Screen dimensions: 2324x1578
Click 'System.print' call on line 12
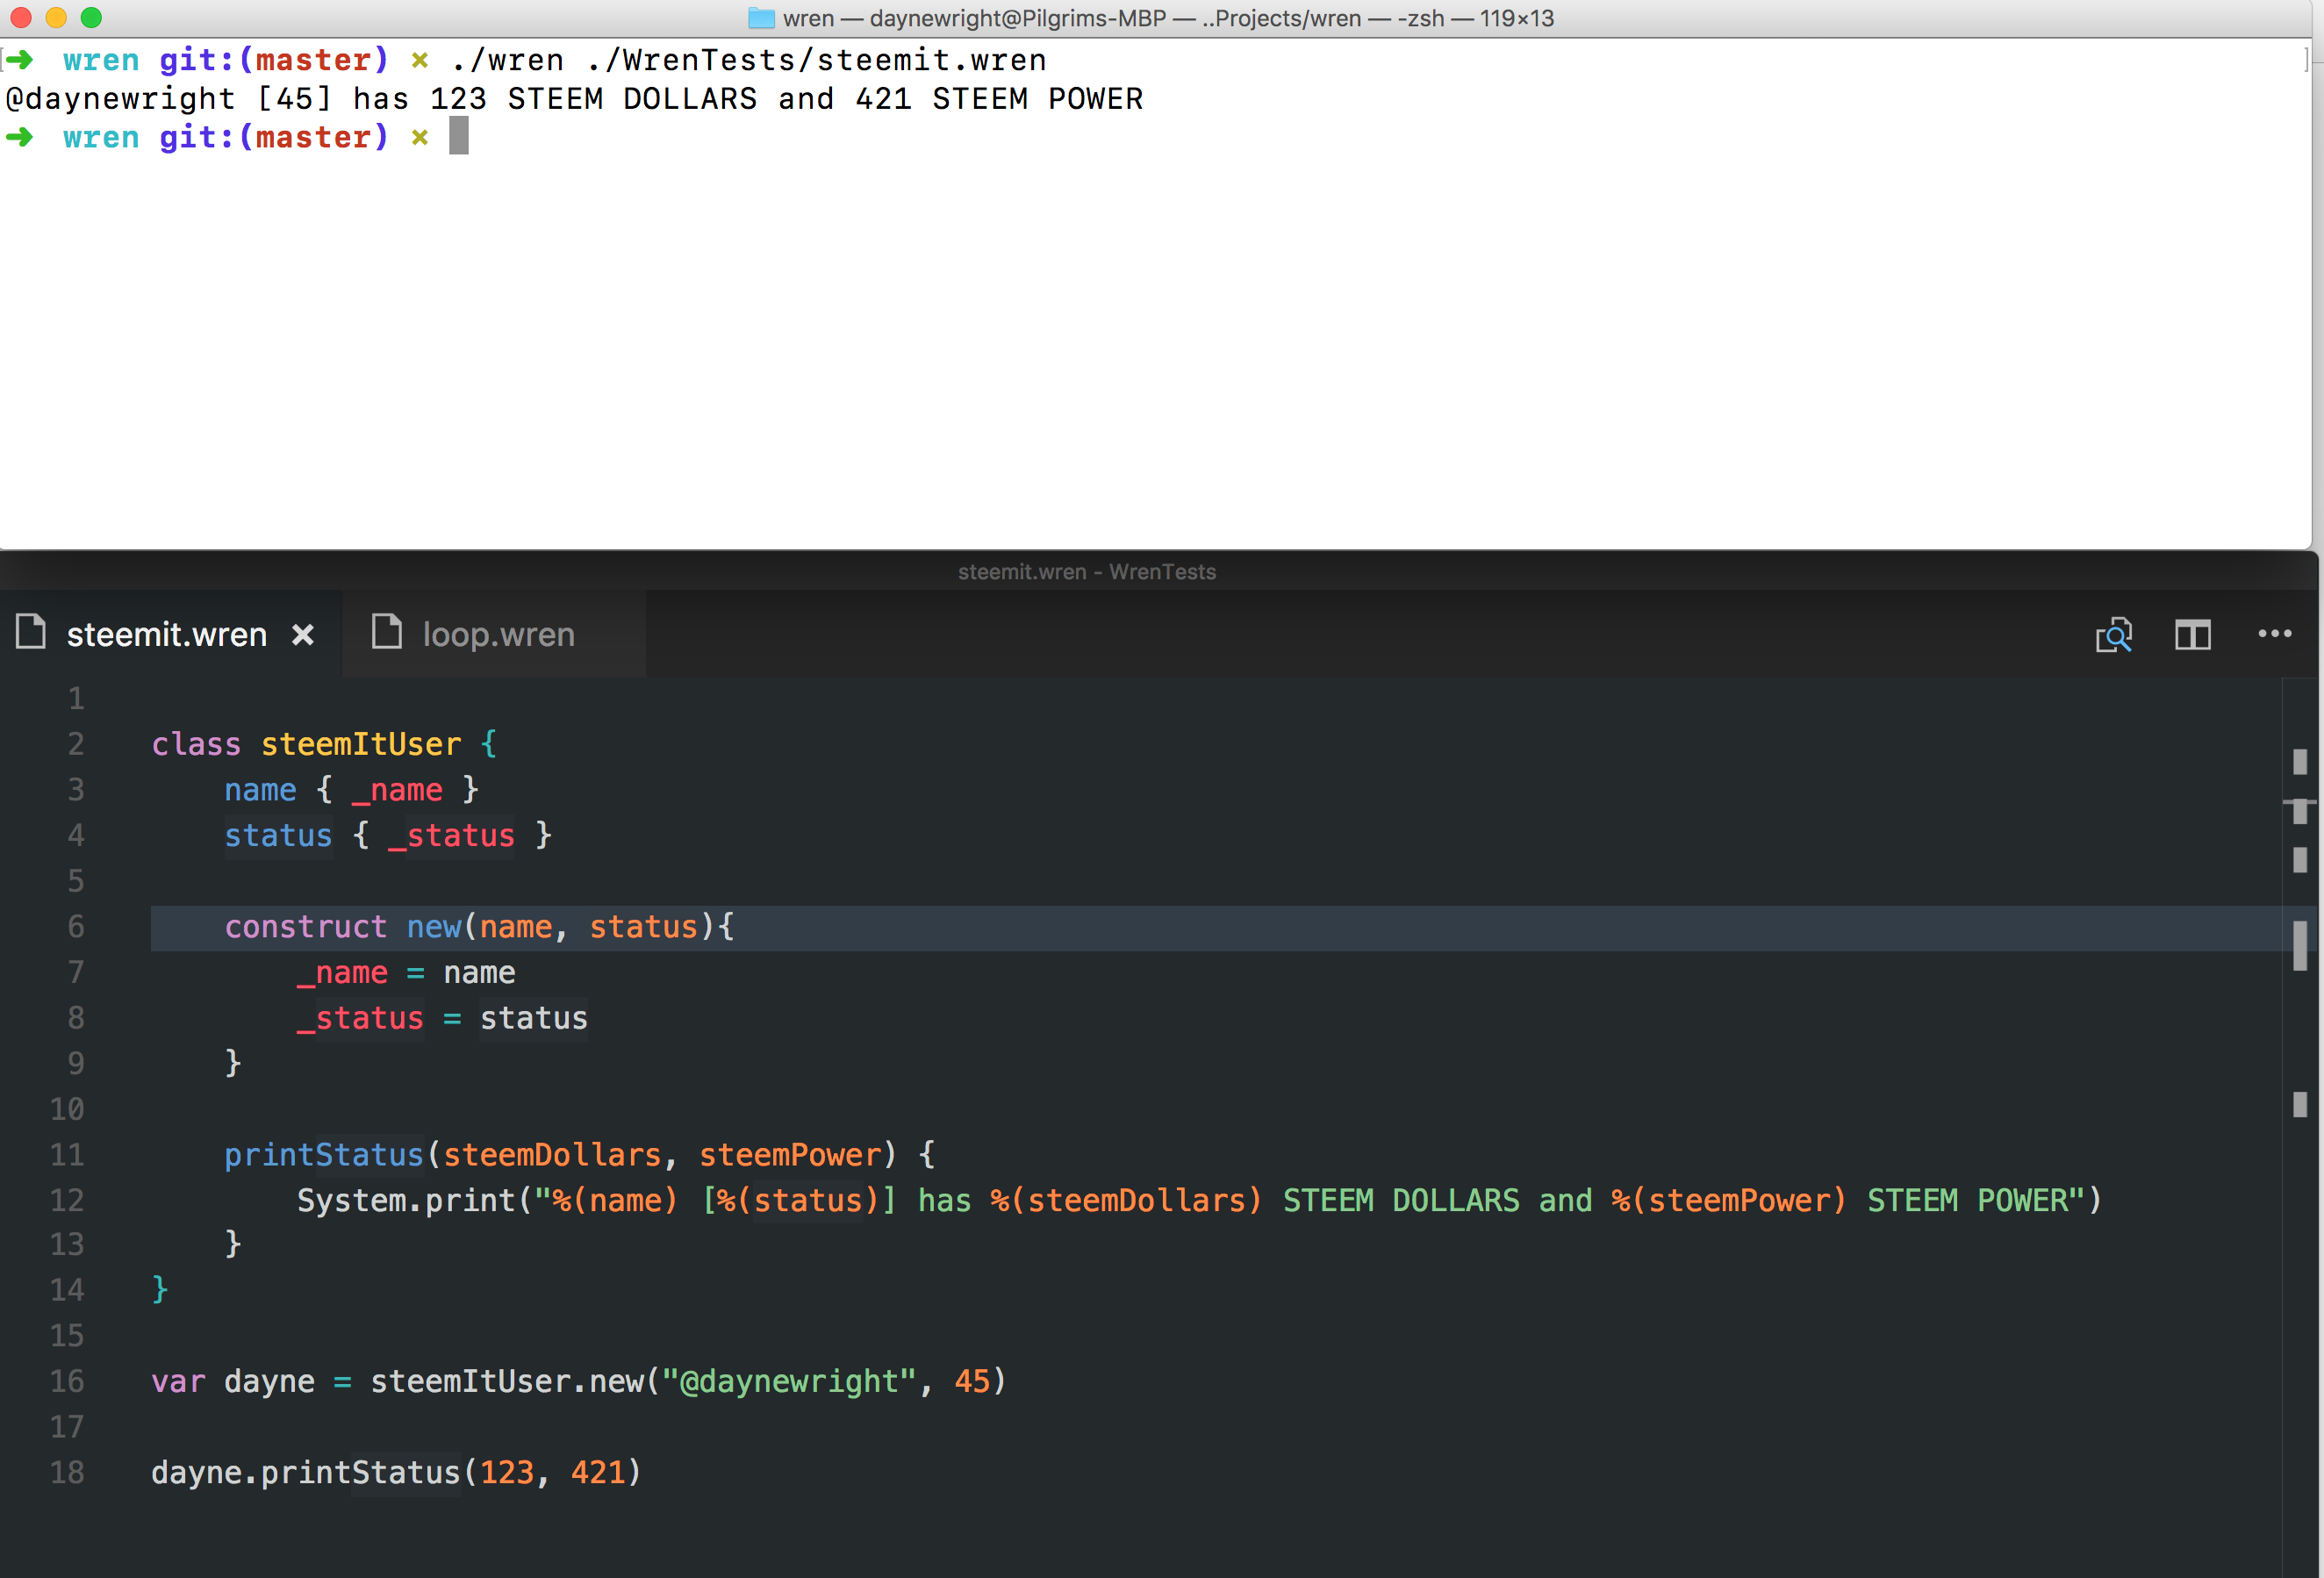(406, 1200)
